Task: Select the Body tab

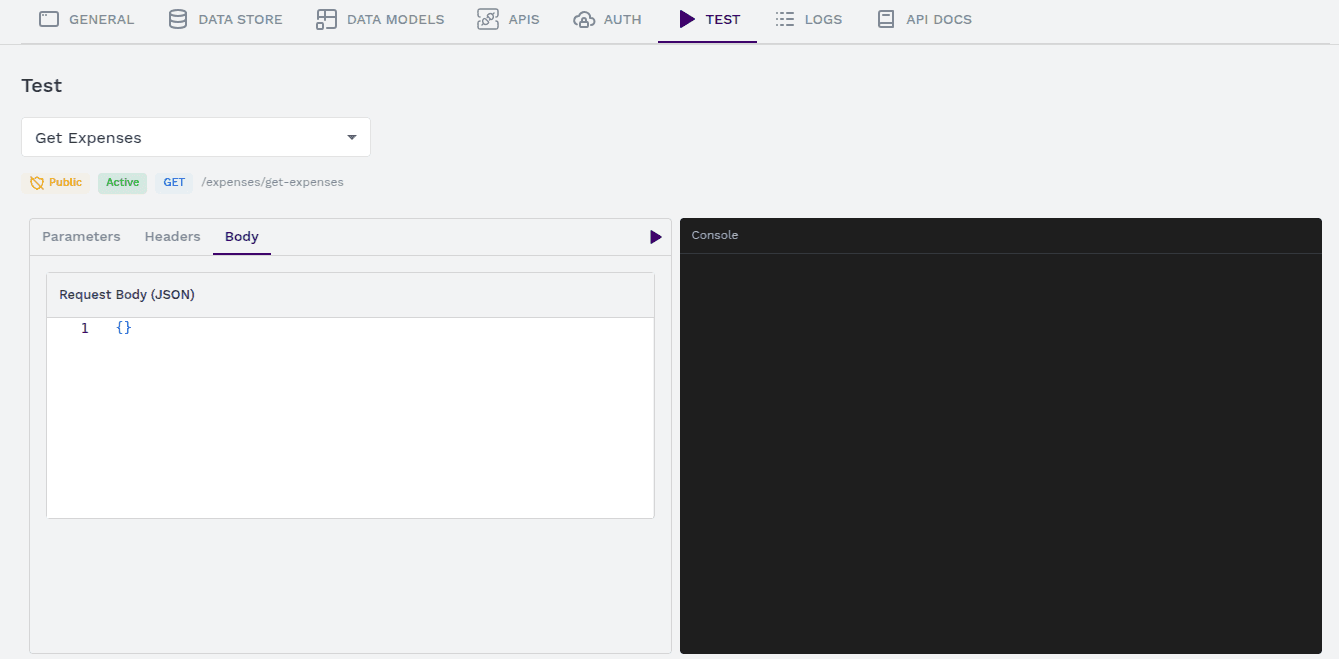Action: (x=241, y=236)
